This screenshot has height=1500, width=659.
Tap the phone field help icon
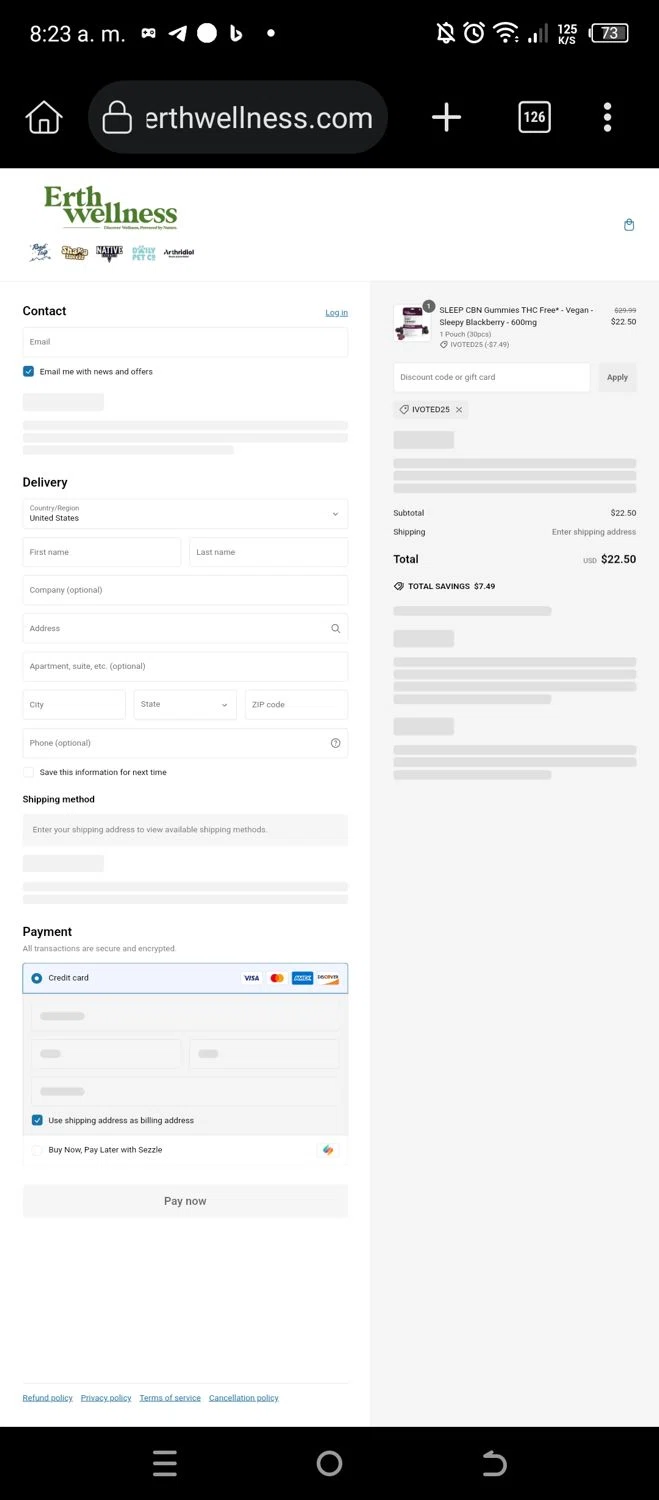coord(335,743)
